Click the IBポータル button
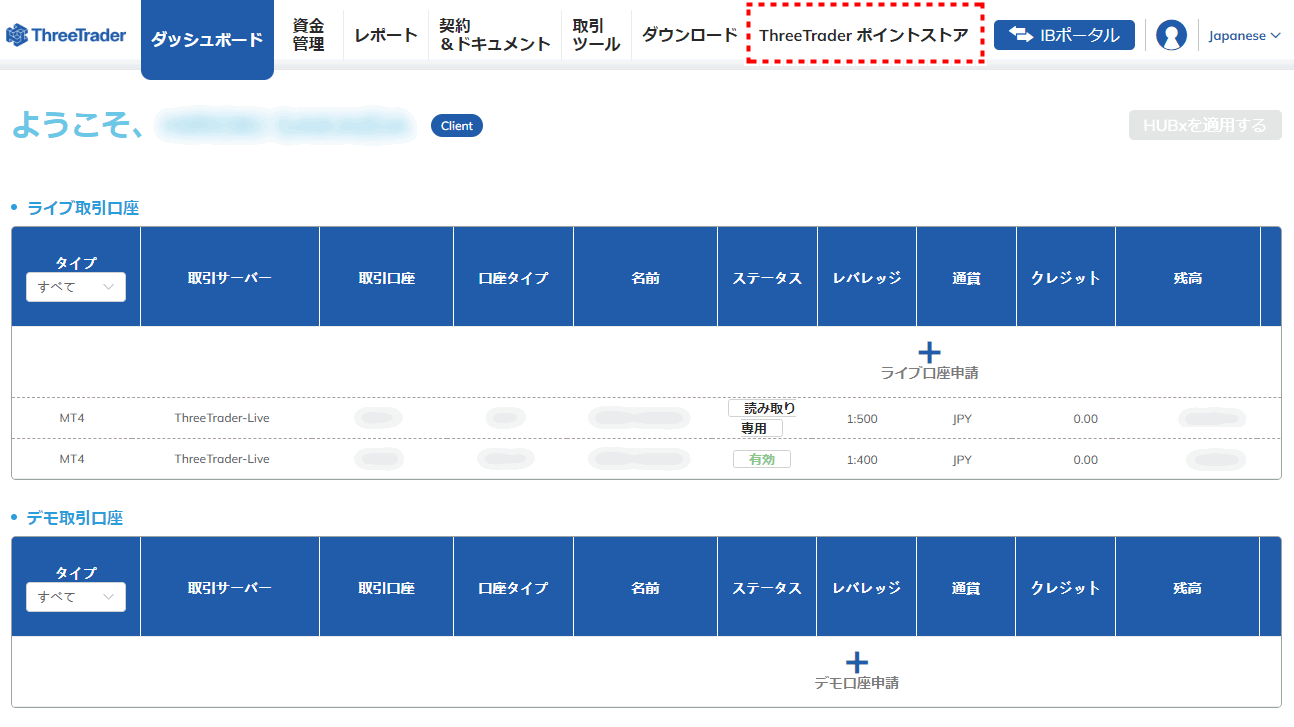 click(x=1064, y=35)
